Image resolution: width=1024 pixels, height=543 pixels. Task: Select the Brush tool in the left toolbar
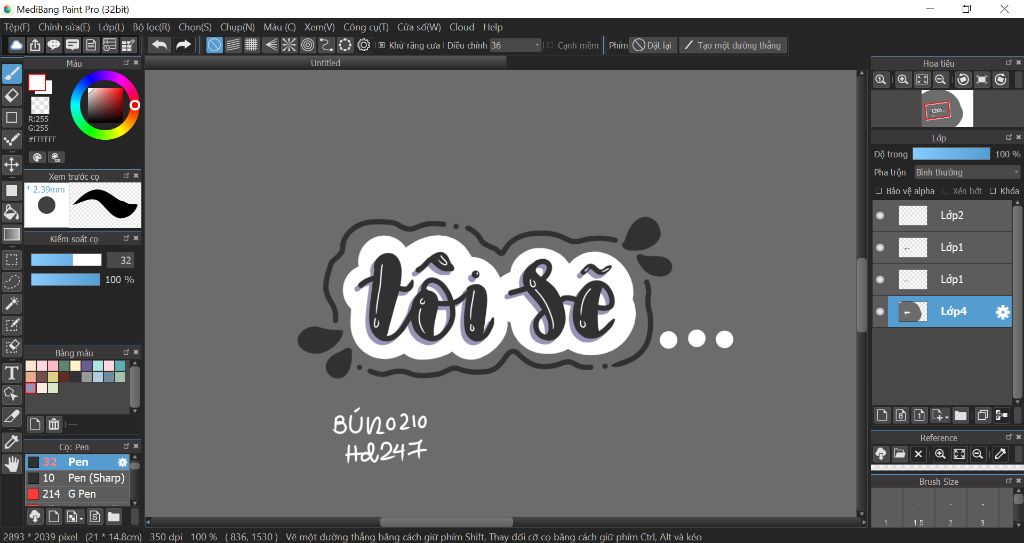[x=12, y=74]
